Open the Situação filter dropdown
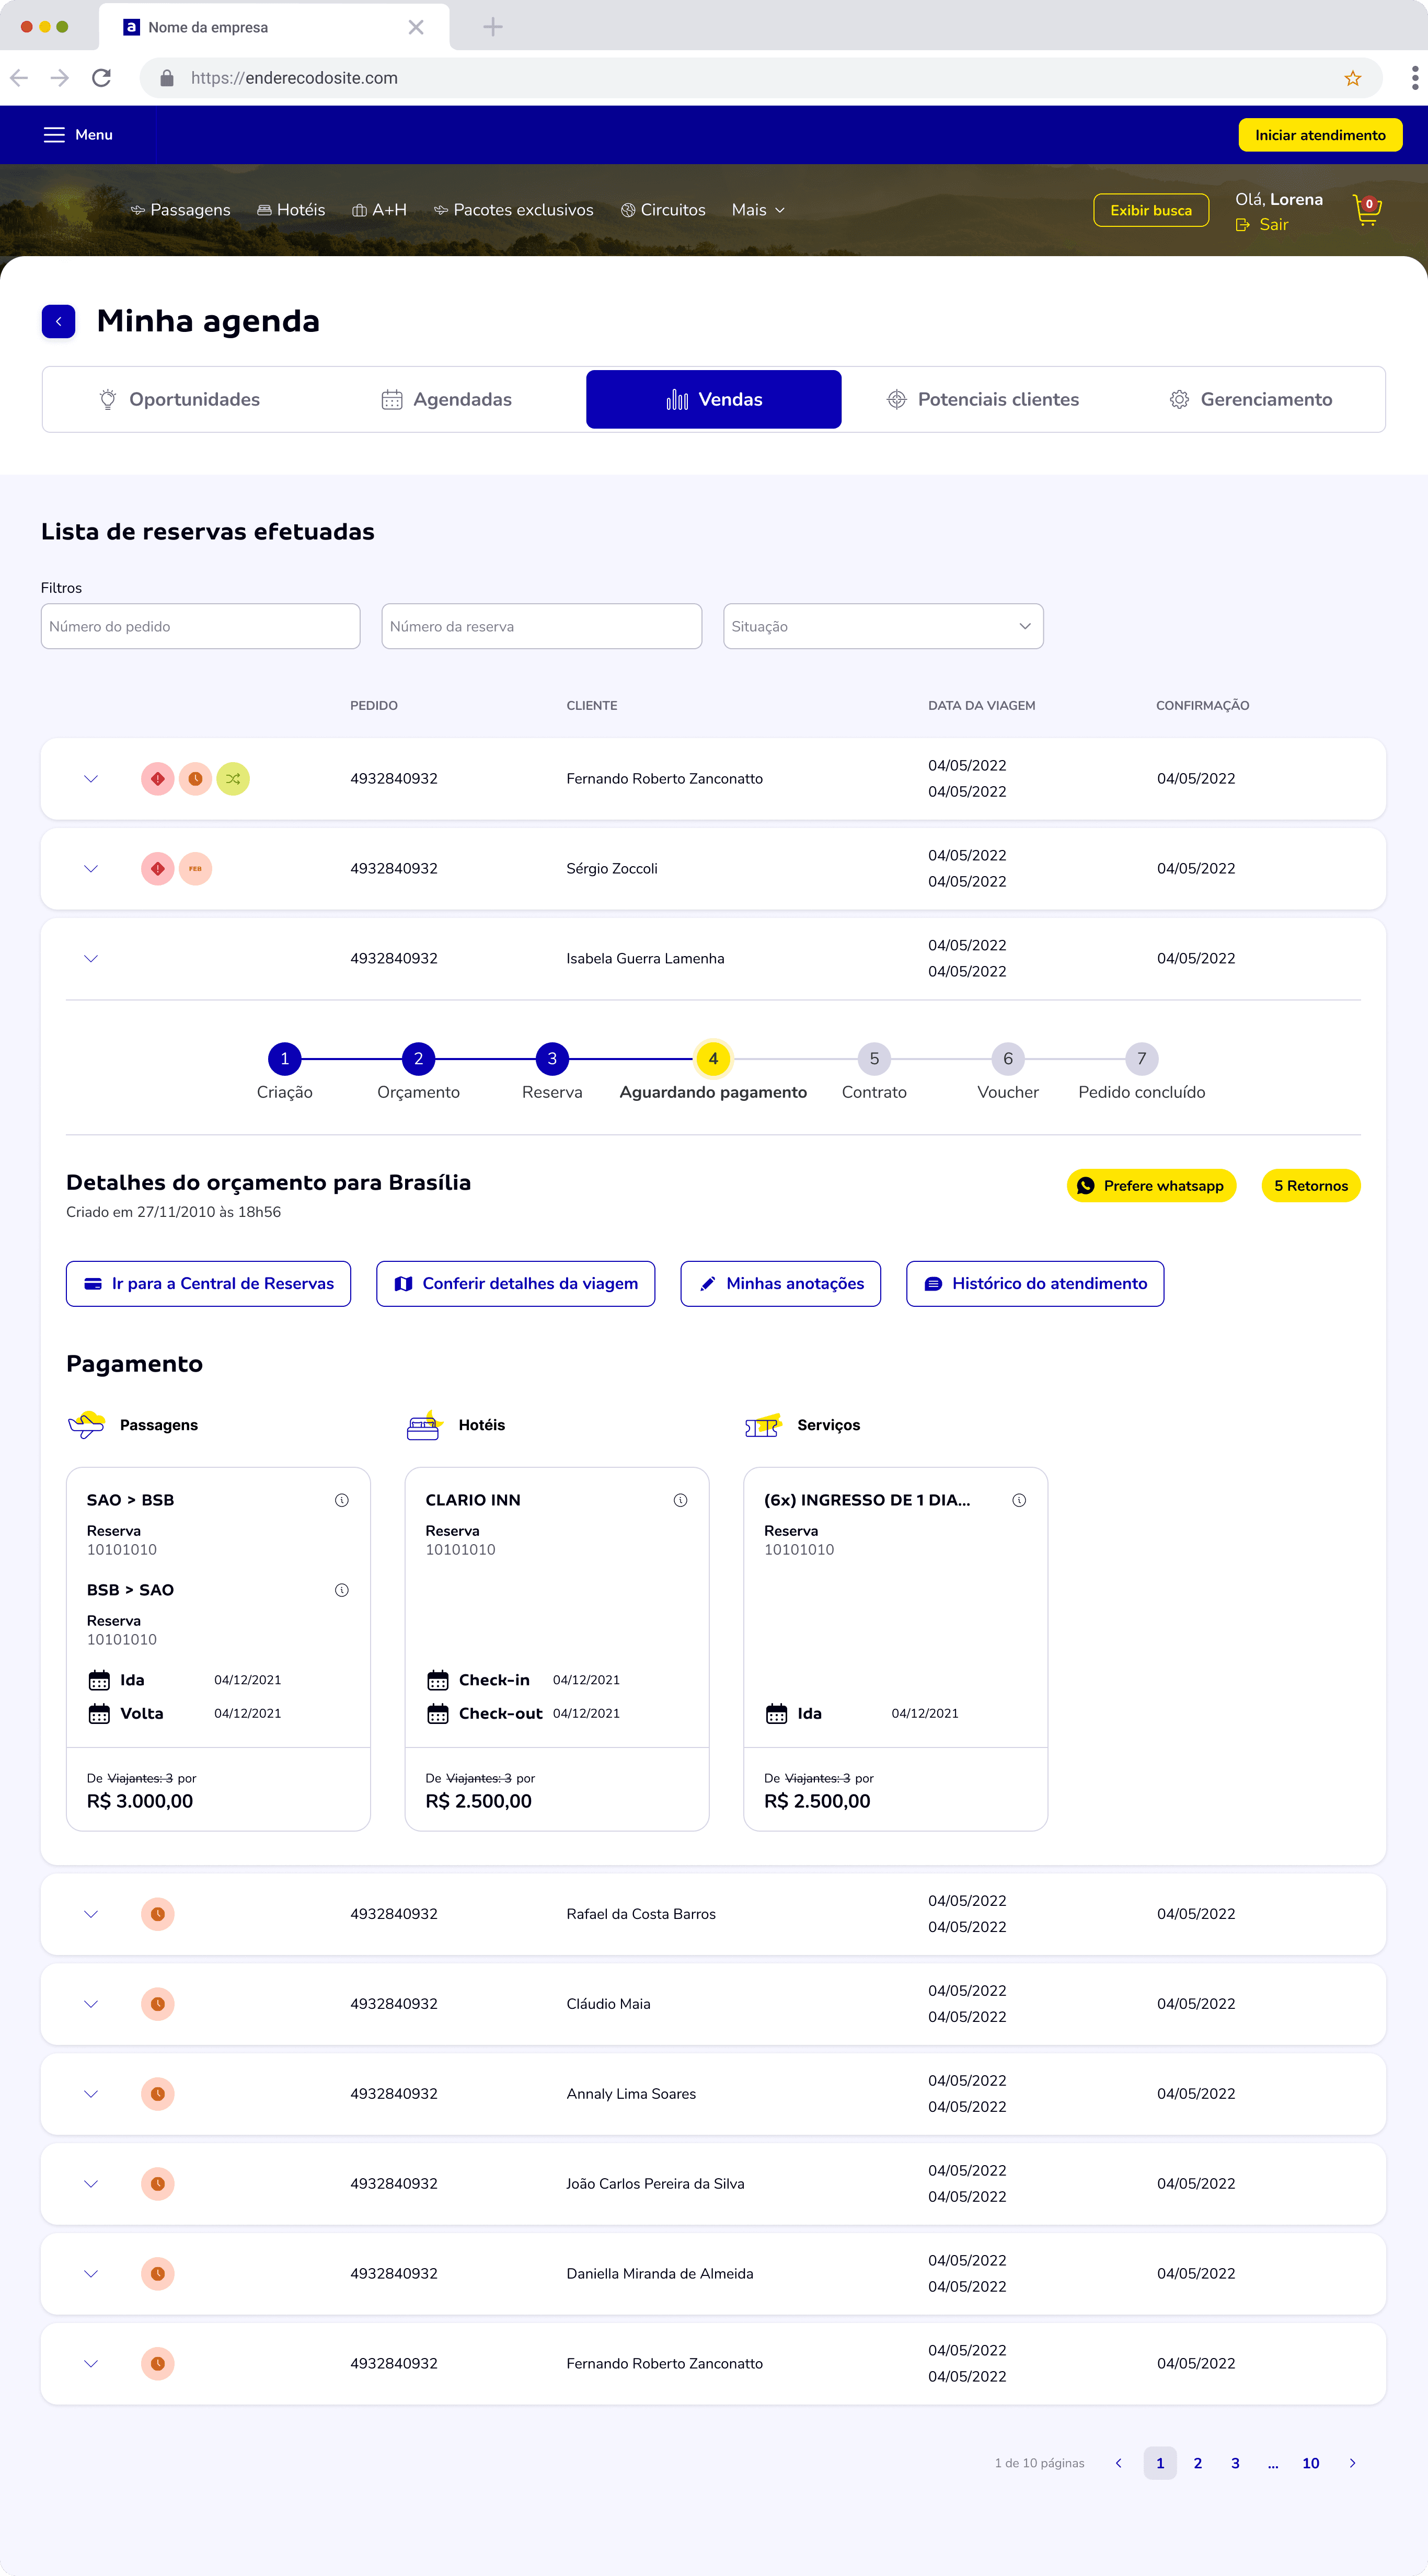The height and width of the screenshot is (2576, 1428). point(882,626)
